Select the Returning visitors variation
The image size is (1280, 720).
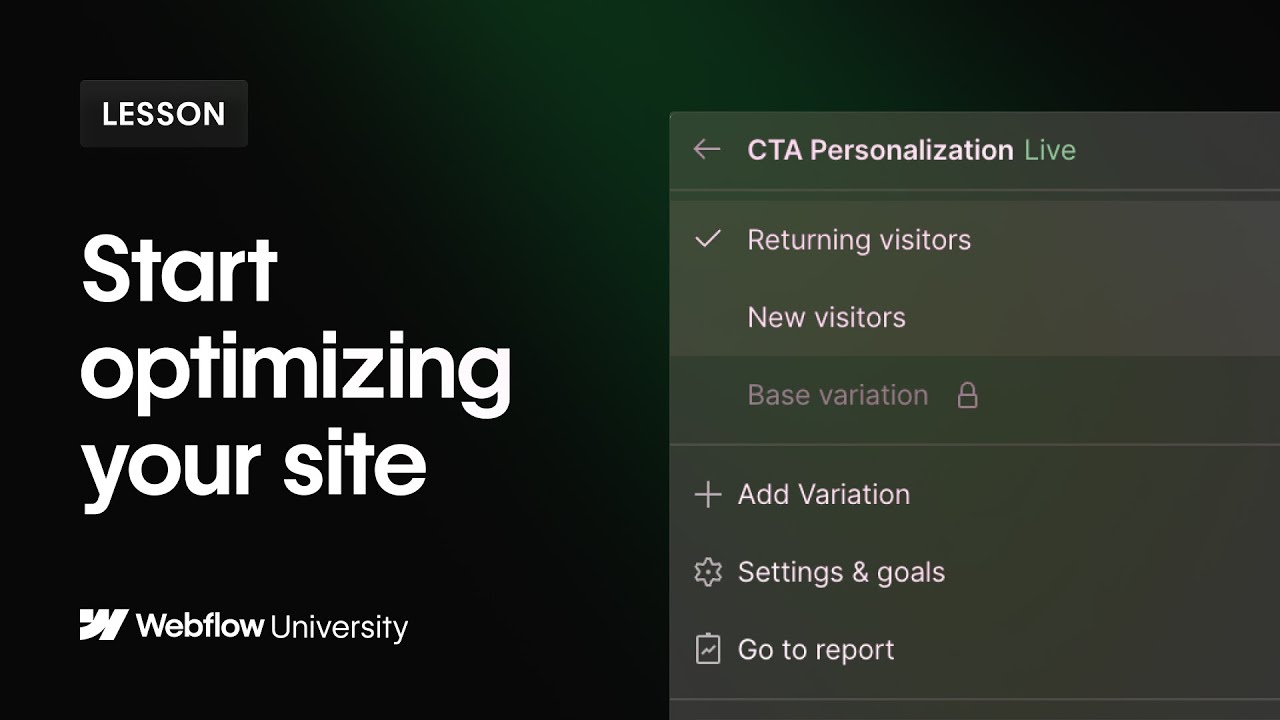[x=858, y=240]
